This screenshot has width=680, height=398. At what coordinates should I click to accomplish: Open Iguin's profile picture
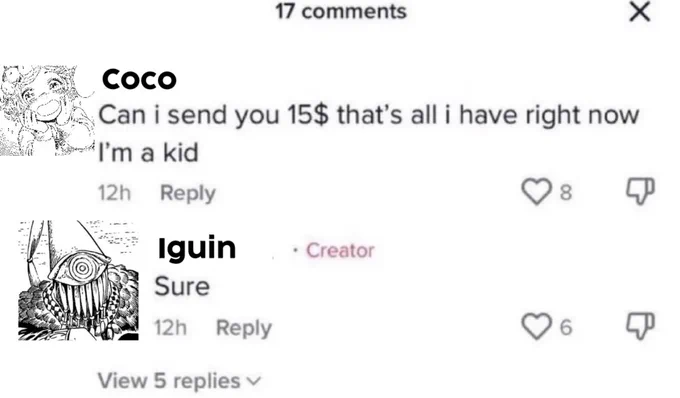coord(78,280)
